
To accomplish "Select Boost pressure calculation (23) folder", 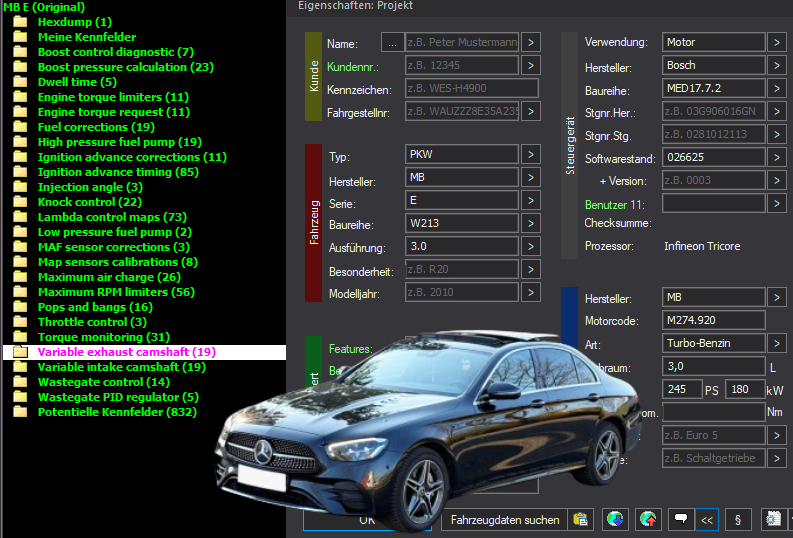I will (x=126, y=67).
